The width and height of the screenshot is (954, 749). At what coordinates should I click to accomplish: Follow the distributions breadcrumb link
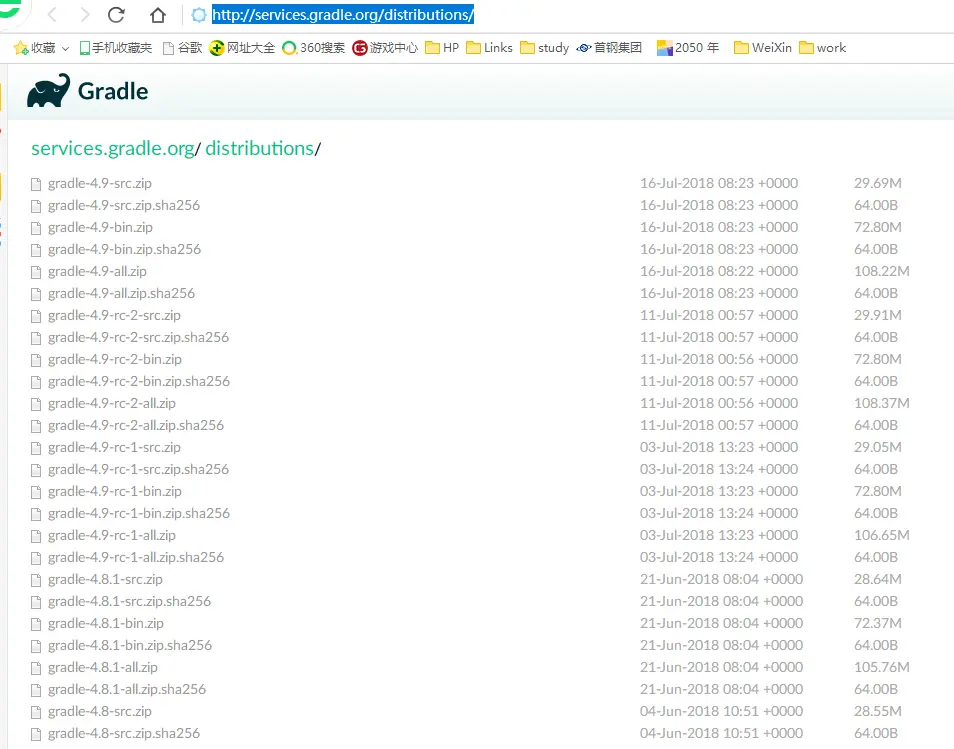(x=260, y=148)
